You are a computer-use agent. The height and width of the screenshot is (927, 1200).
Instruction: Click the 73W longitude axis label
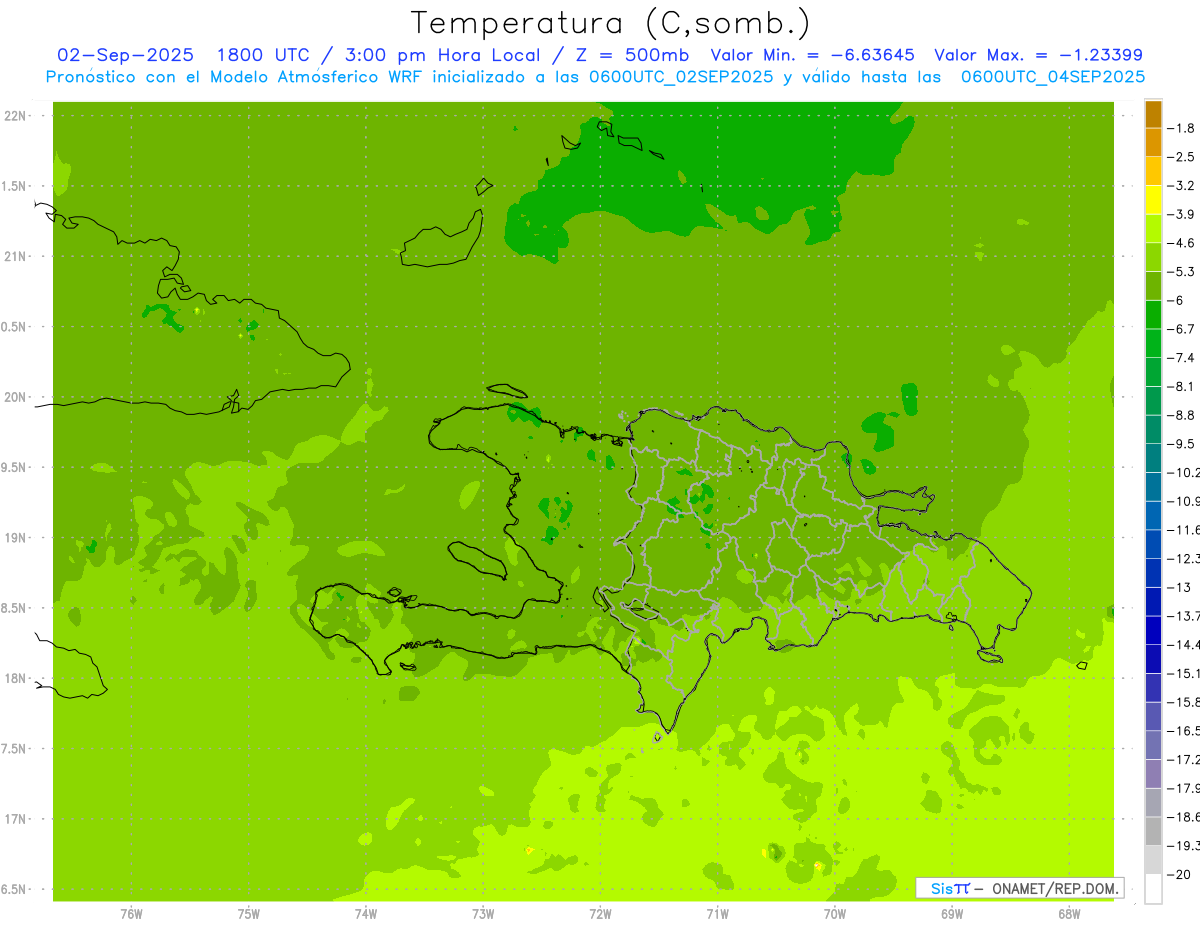(483, 914)
